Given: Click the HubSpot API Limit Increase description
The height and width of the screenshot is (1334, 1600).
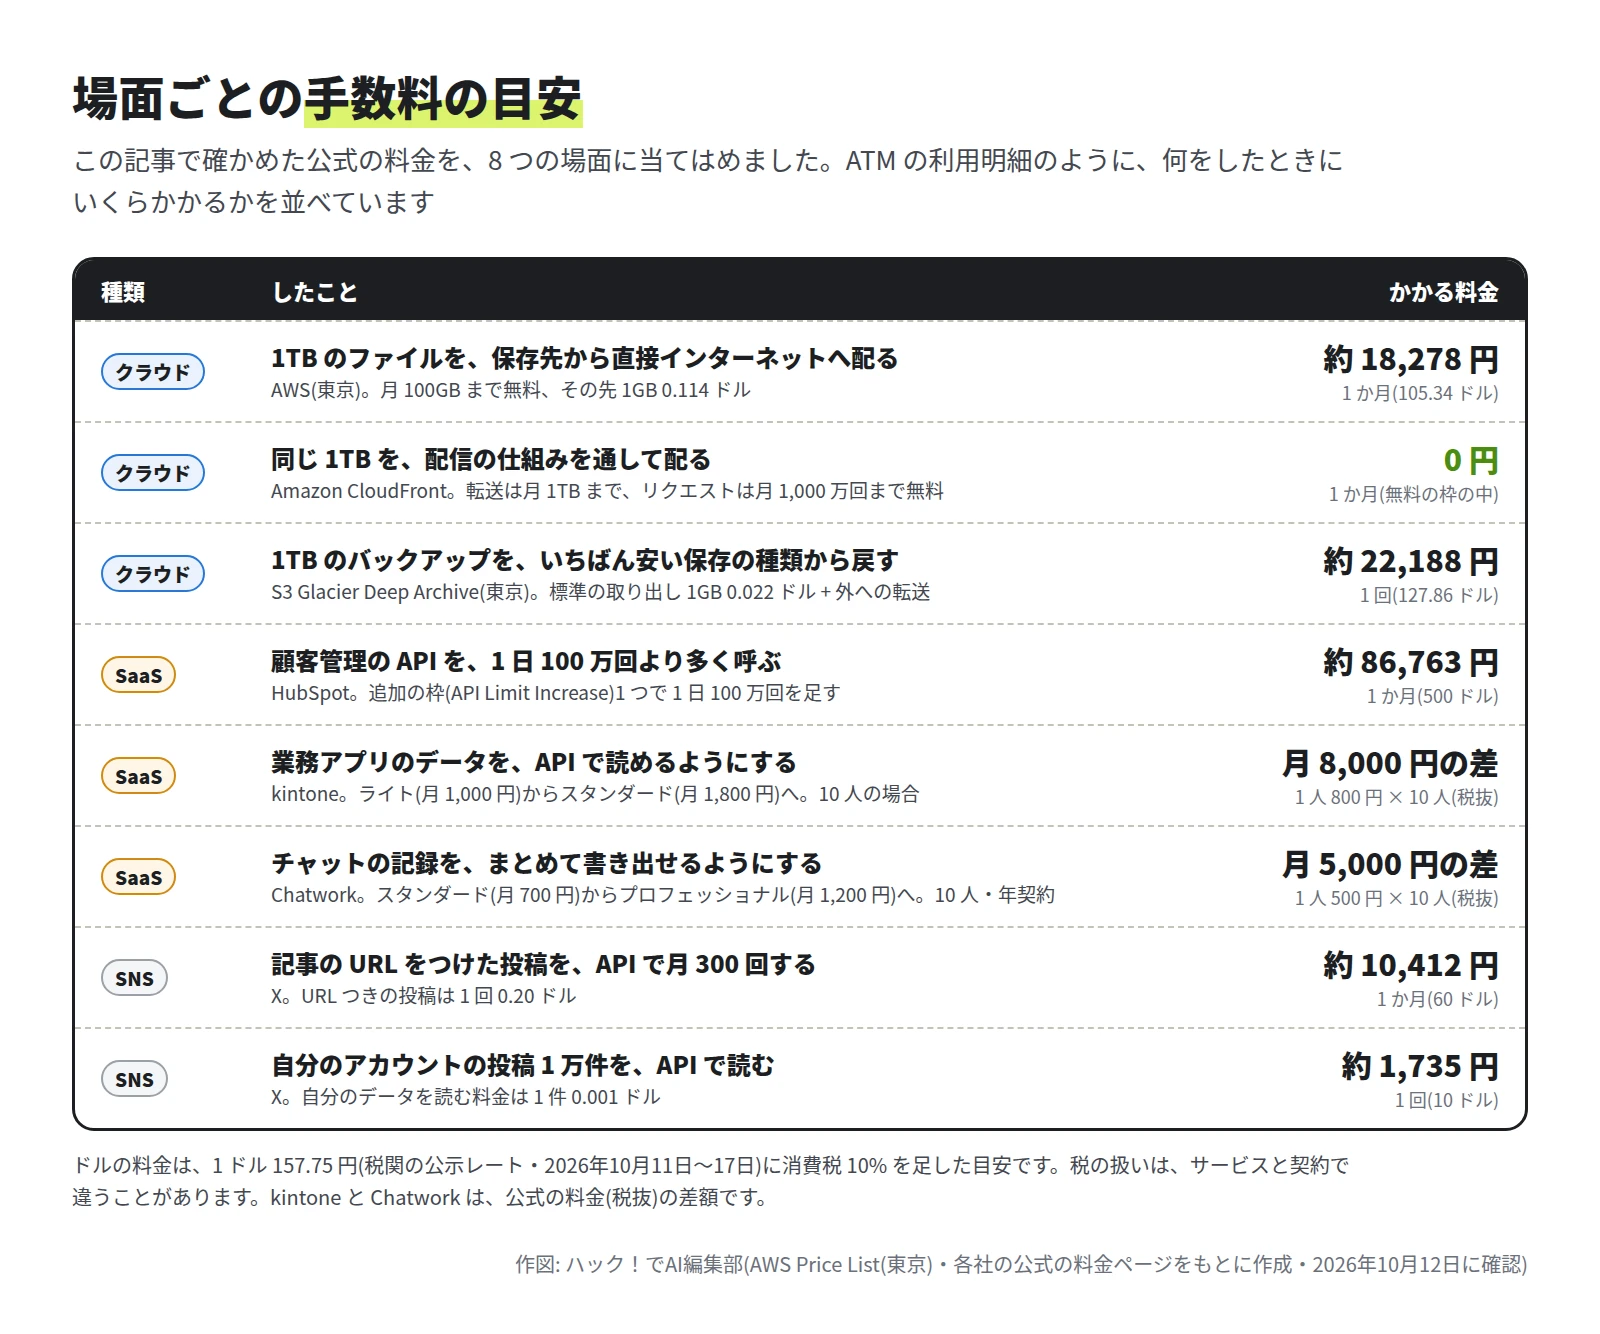Looking at the screenshot, I should 556,693.
